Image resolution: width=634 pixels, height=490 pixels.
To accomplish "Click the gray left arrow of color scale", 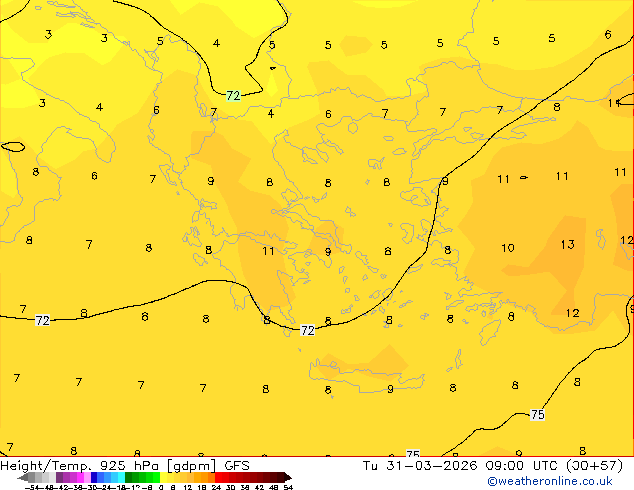I will [x=23, y=478].
